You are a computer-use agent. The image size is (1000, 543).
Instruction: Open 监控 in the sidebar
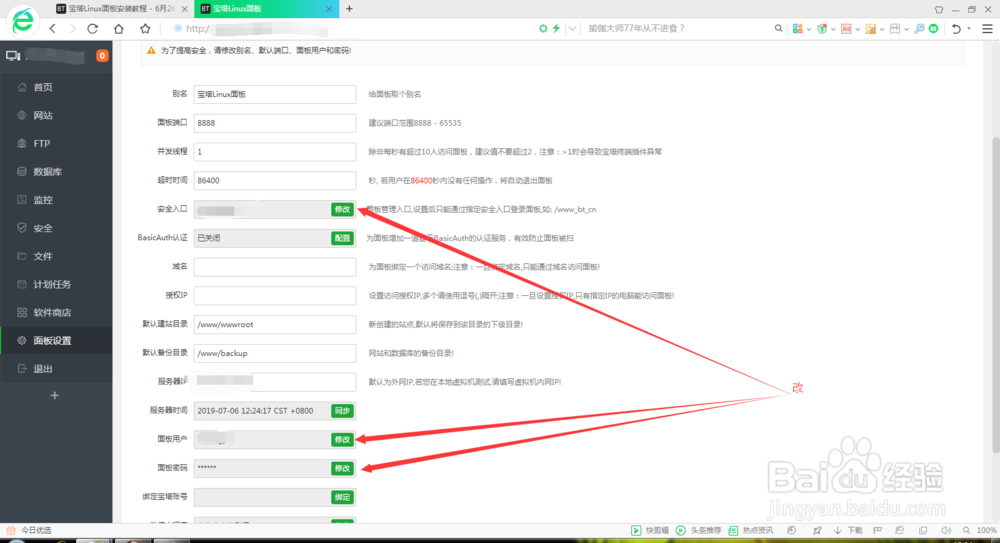pyautogui.click(x=56, y=200)
